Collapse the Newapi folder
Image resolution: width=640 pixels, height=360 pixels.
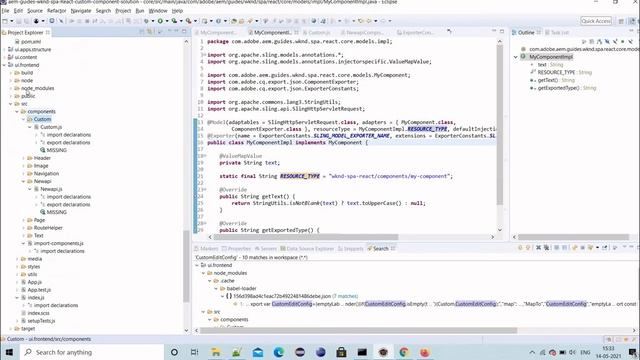pos(23,181)
